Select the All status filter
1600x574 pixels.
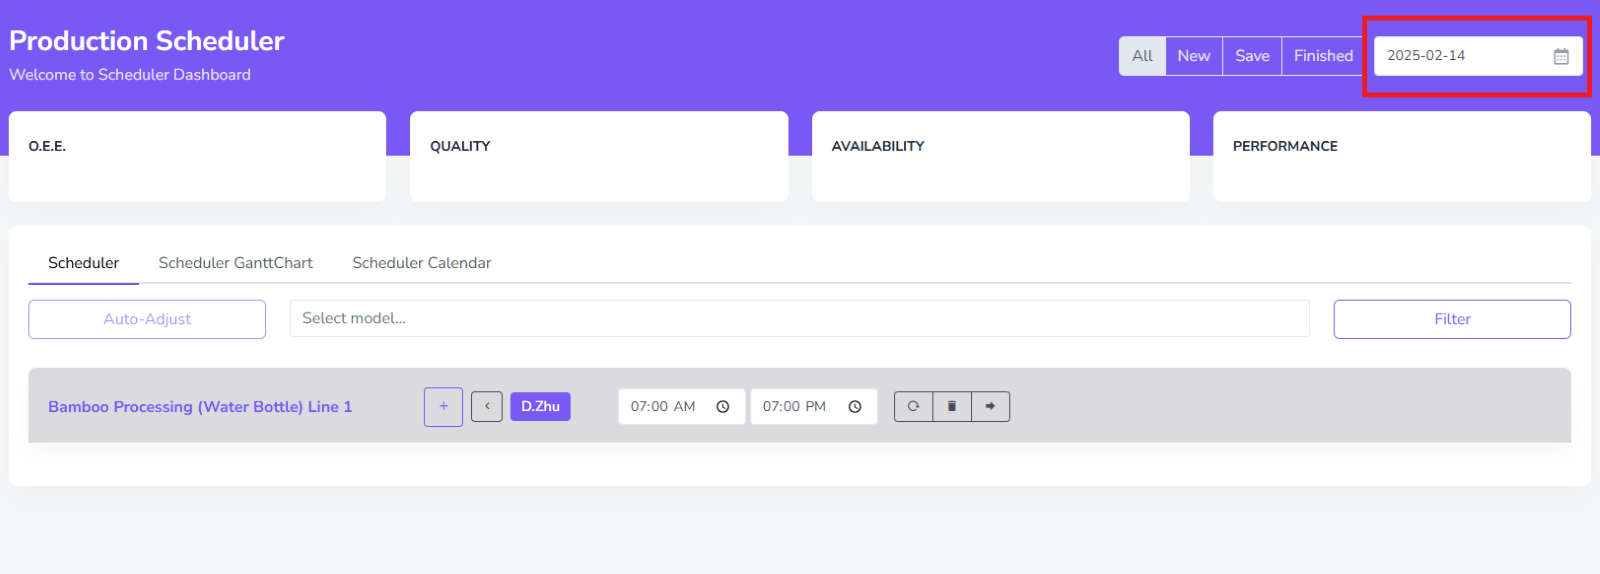point(1142,56)
